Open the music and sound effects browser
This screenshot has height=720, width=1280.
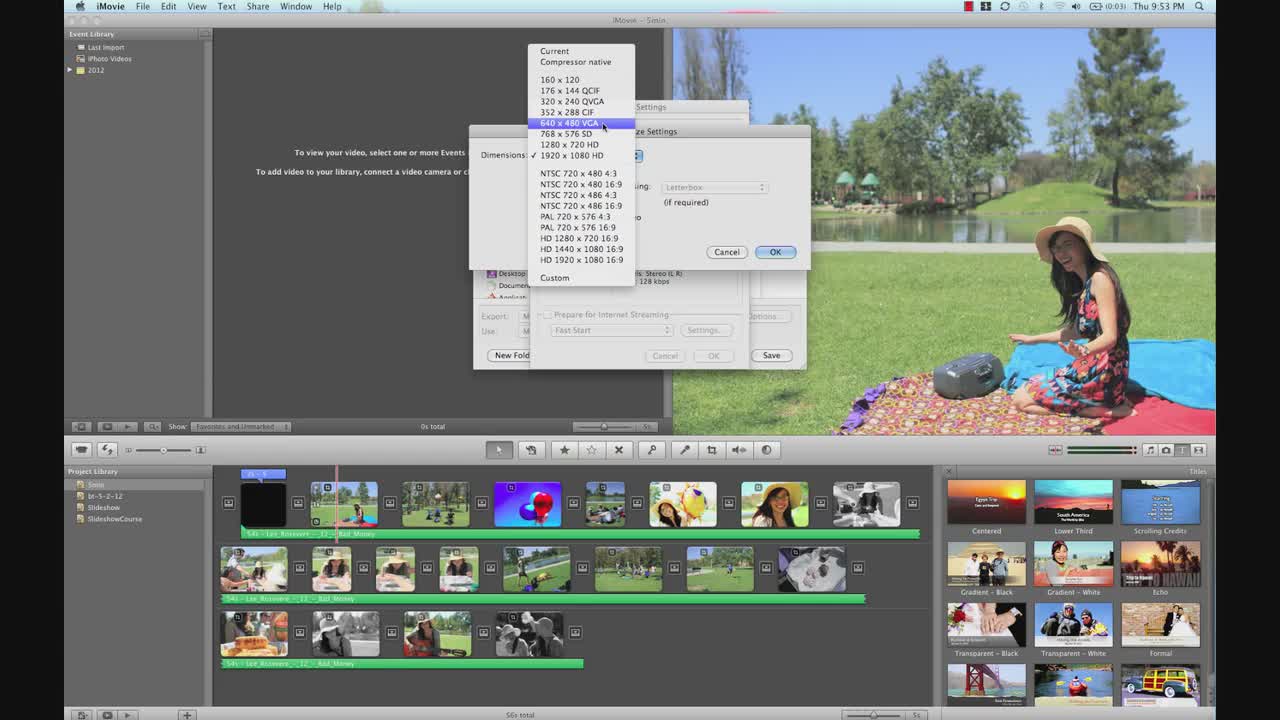click(x=1150, y=450)
